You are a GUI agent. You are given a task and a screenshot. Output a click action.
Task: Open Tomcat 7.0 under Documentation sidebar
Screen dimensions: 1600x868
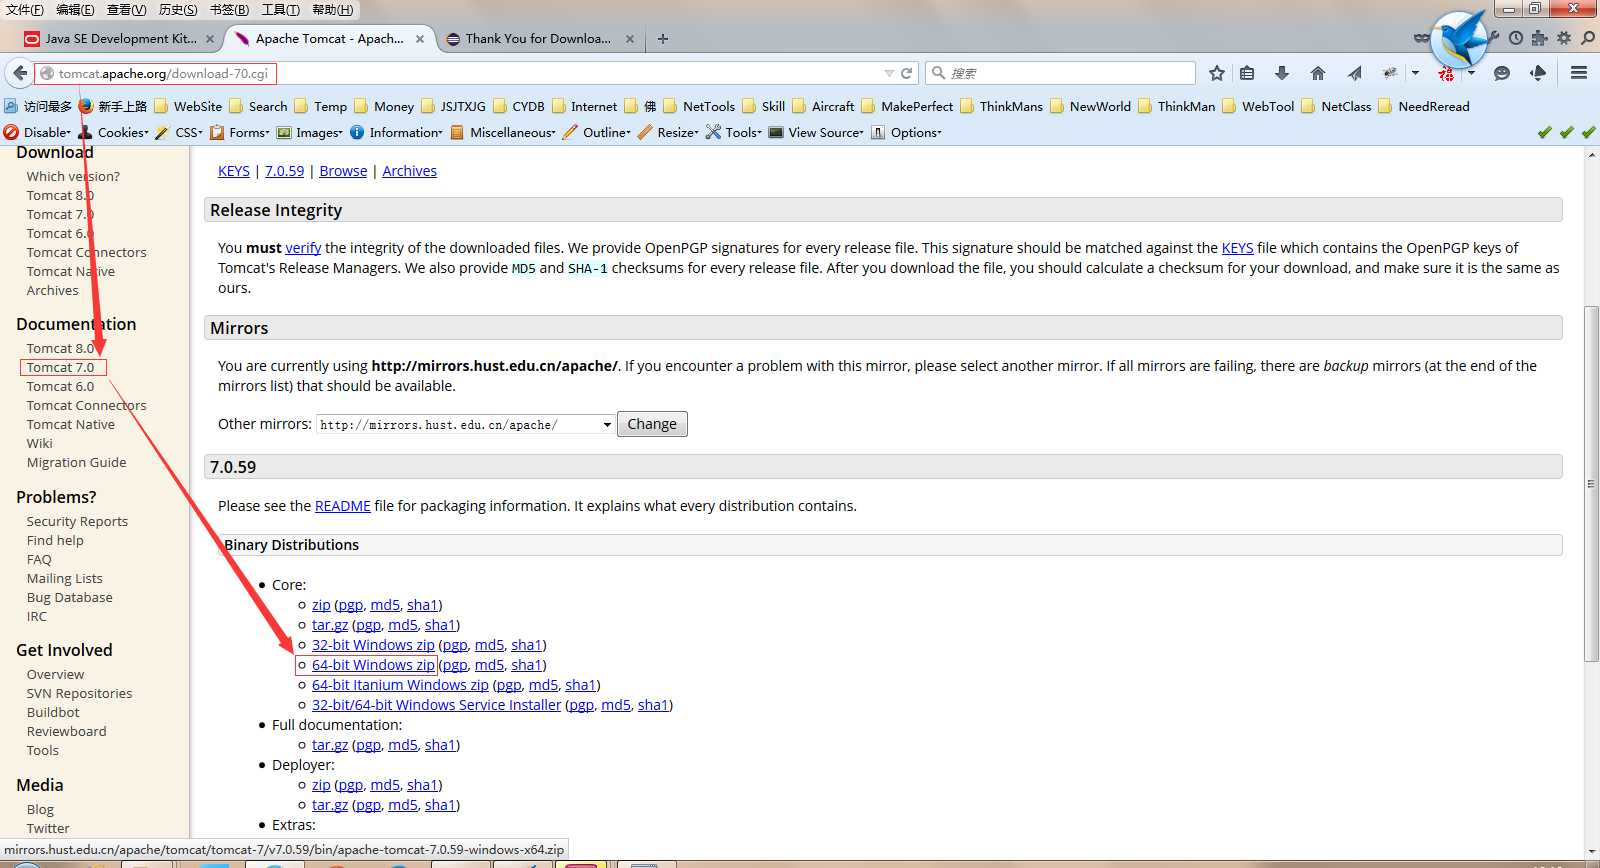coord(60,367)
